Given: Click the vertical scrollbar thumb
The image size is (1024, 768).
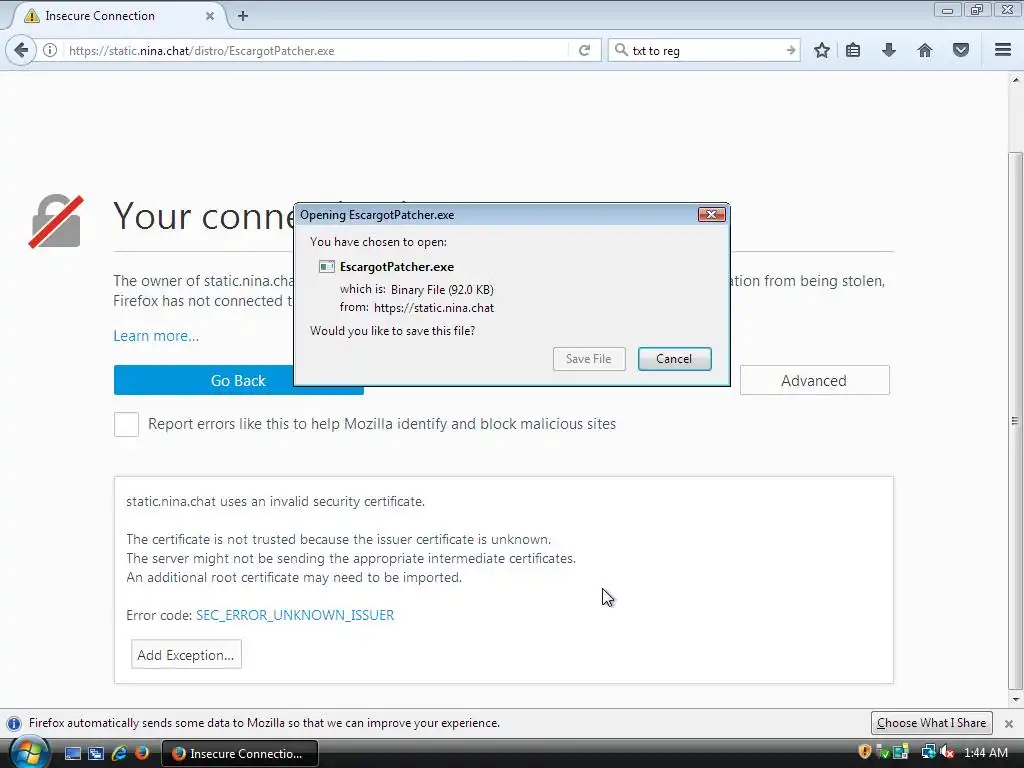Looking at the screenshot, I should click(1015, 421).
